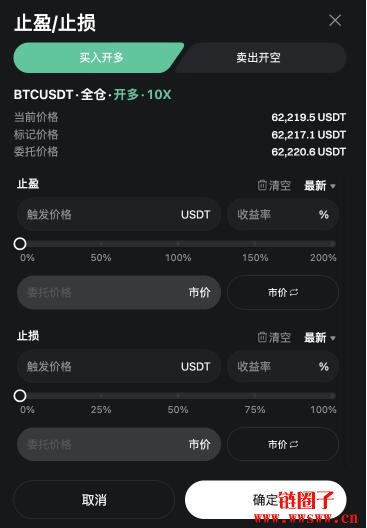Click the 取消 cancel button
Screen dimensions: 367x528
94,500
